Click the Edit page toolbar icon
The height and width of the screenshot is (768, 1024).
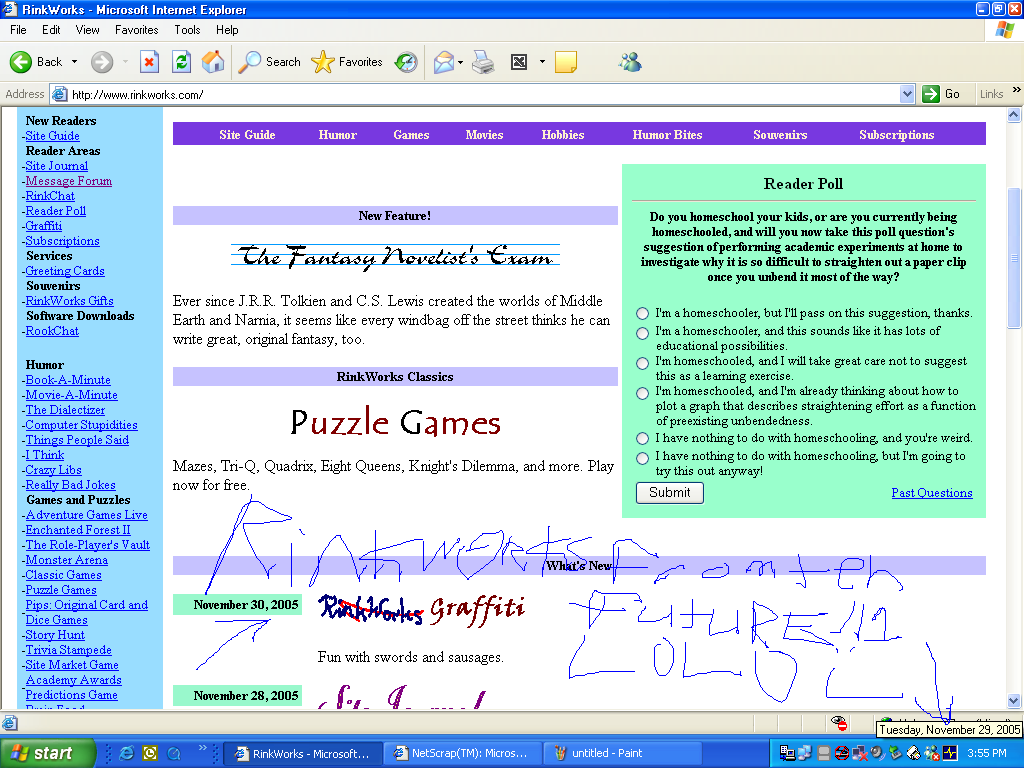[519, 62]
